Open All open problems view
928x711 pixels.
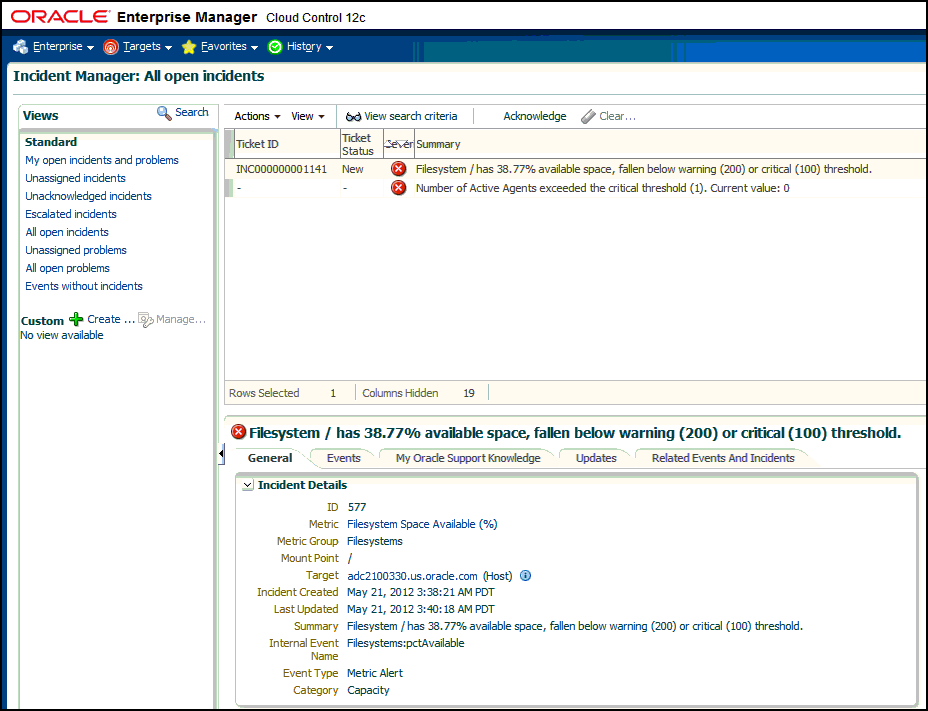pyautogui.click(x=67, y=268)
